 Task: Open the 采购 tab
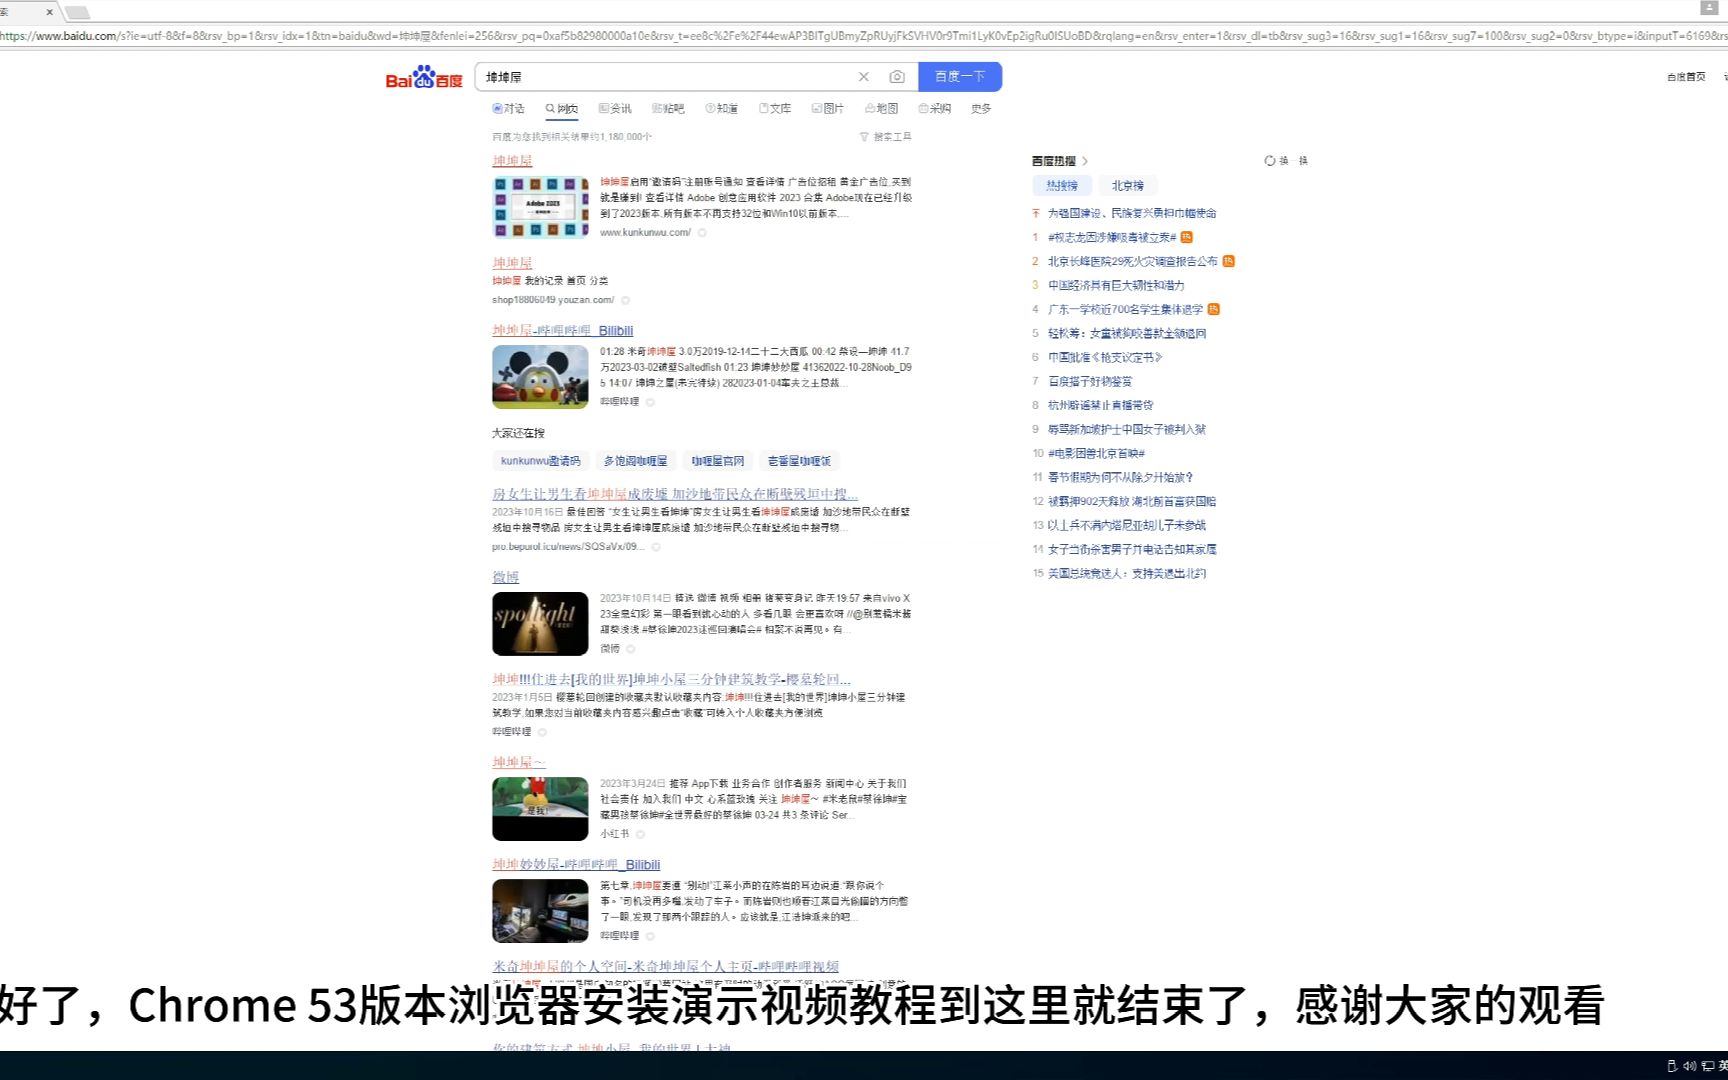935,109
